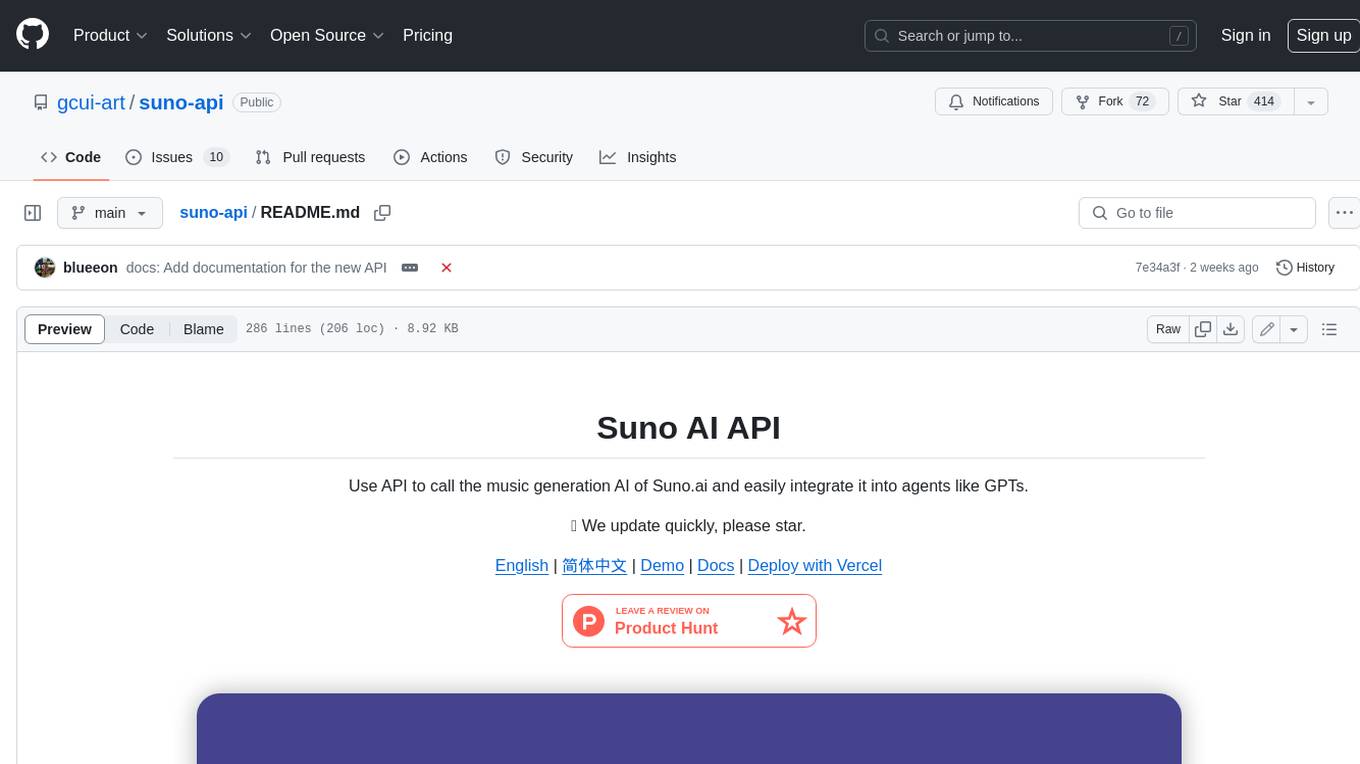View file History
The height and width of the screenshot is (764, 1360).
(x=1305, y=268)
